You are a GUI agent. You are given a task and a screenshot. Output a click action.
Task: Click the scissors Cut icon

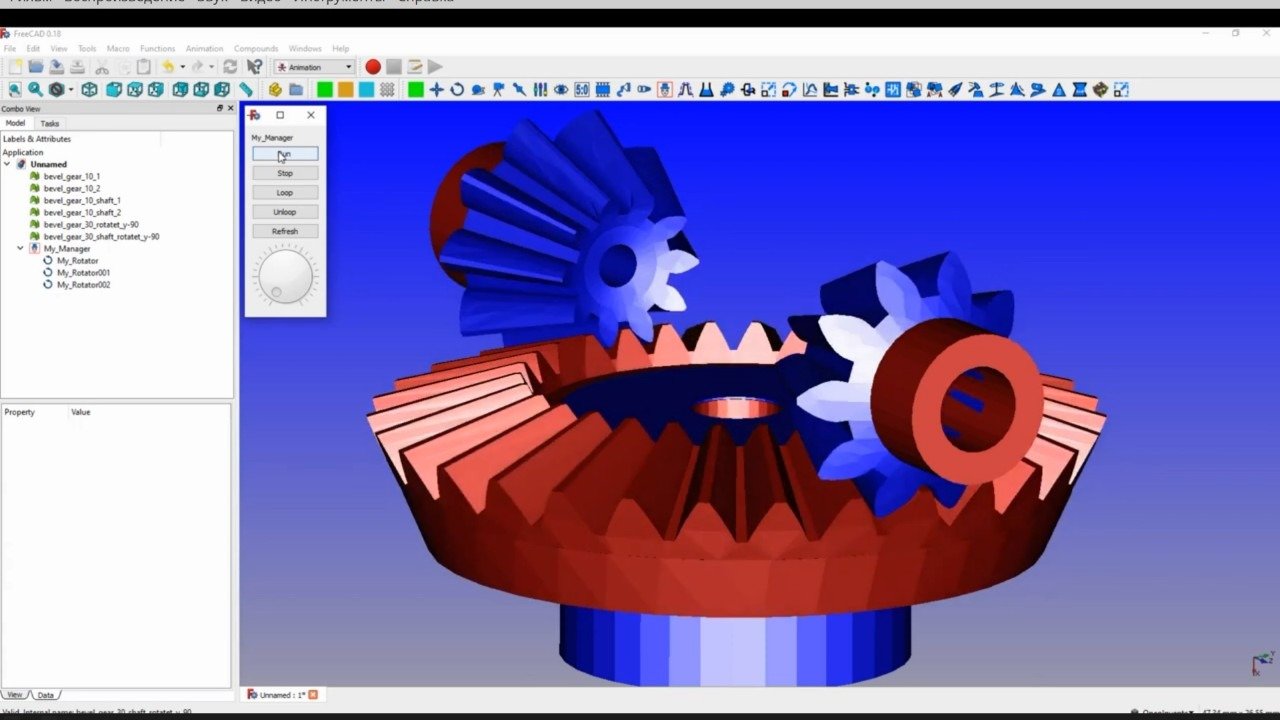(102, 67)
